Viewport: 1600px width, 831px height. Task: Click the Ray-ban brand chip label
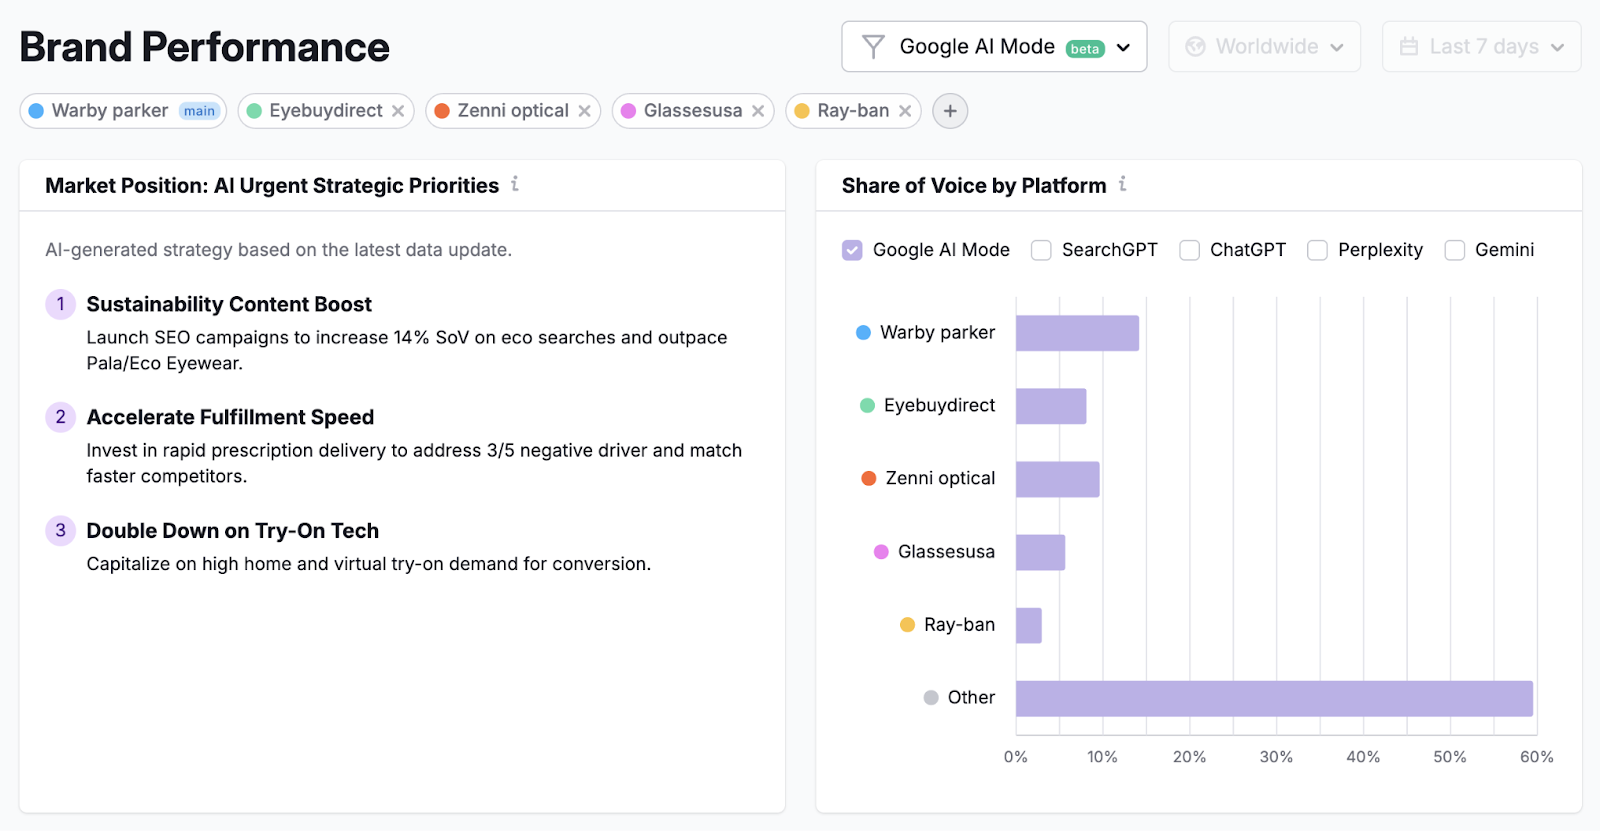tap(853, 111)
